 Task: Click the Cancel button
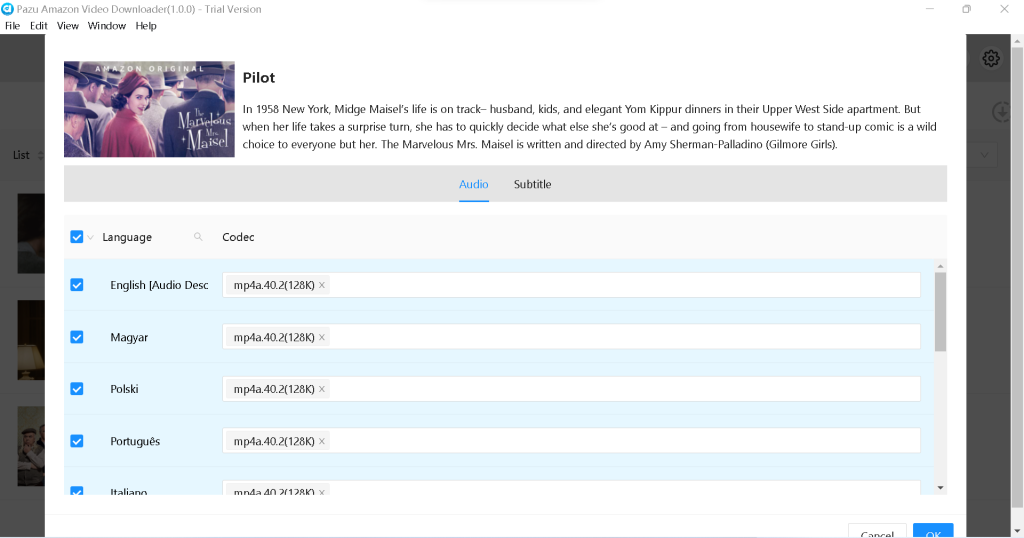click(x=877, y=531)
